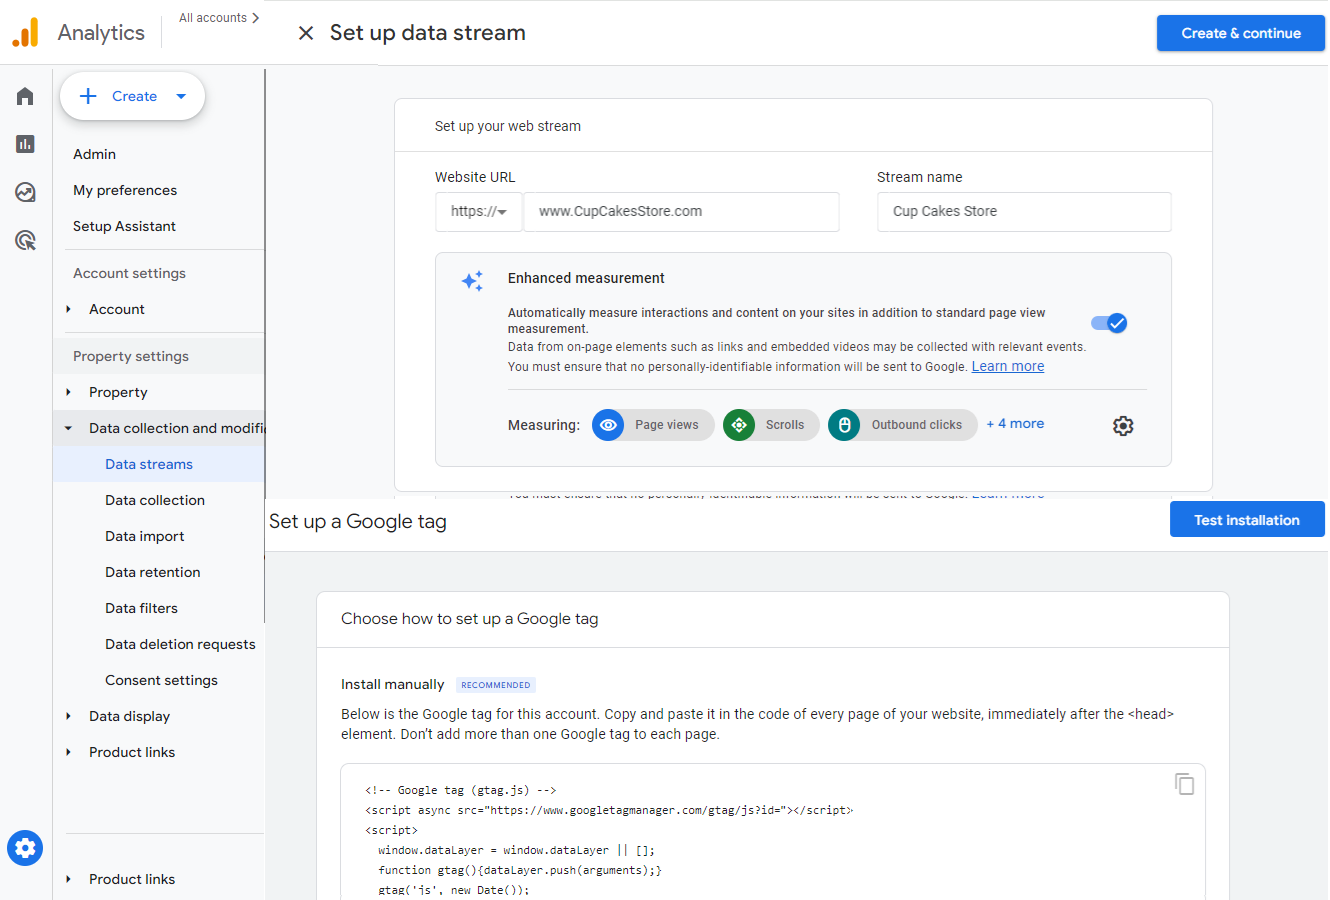Follow the Learn more link

pos(1008,366)
